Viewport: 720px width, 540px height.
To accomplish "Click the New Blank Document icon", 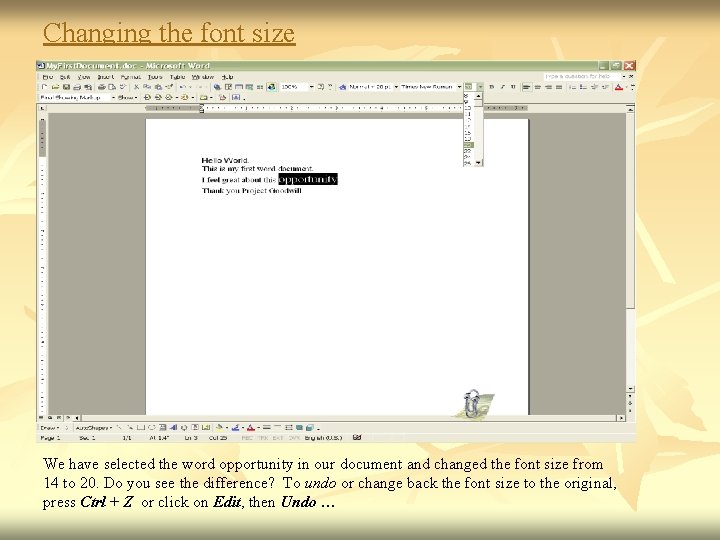I will (x=45, y=87).
